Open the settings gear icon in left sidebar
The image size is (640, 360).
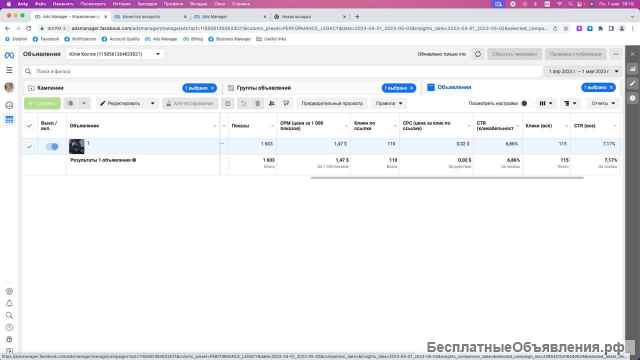(9, 291)
